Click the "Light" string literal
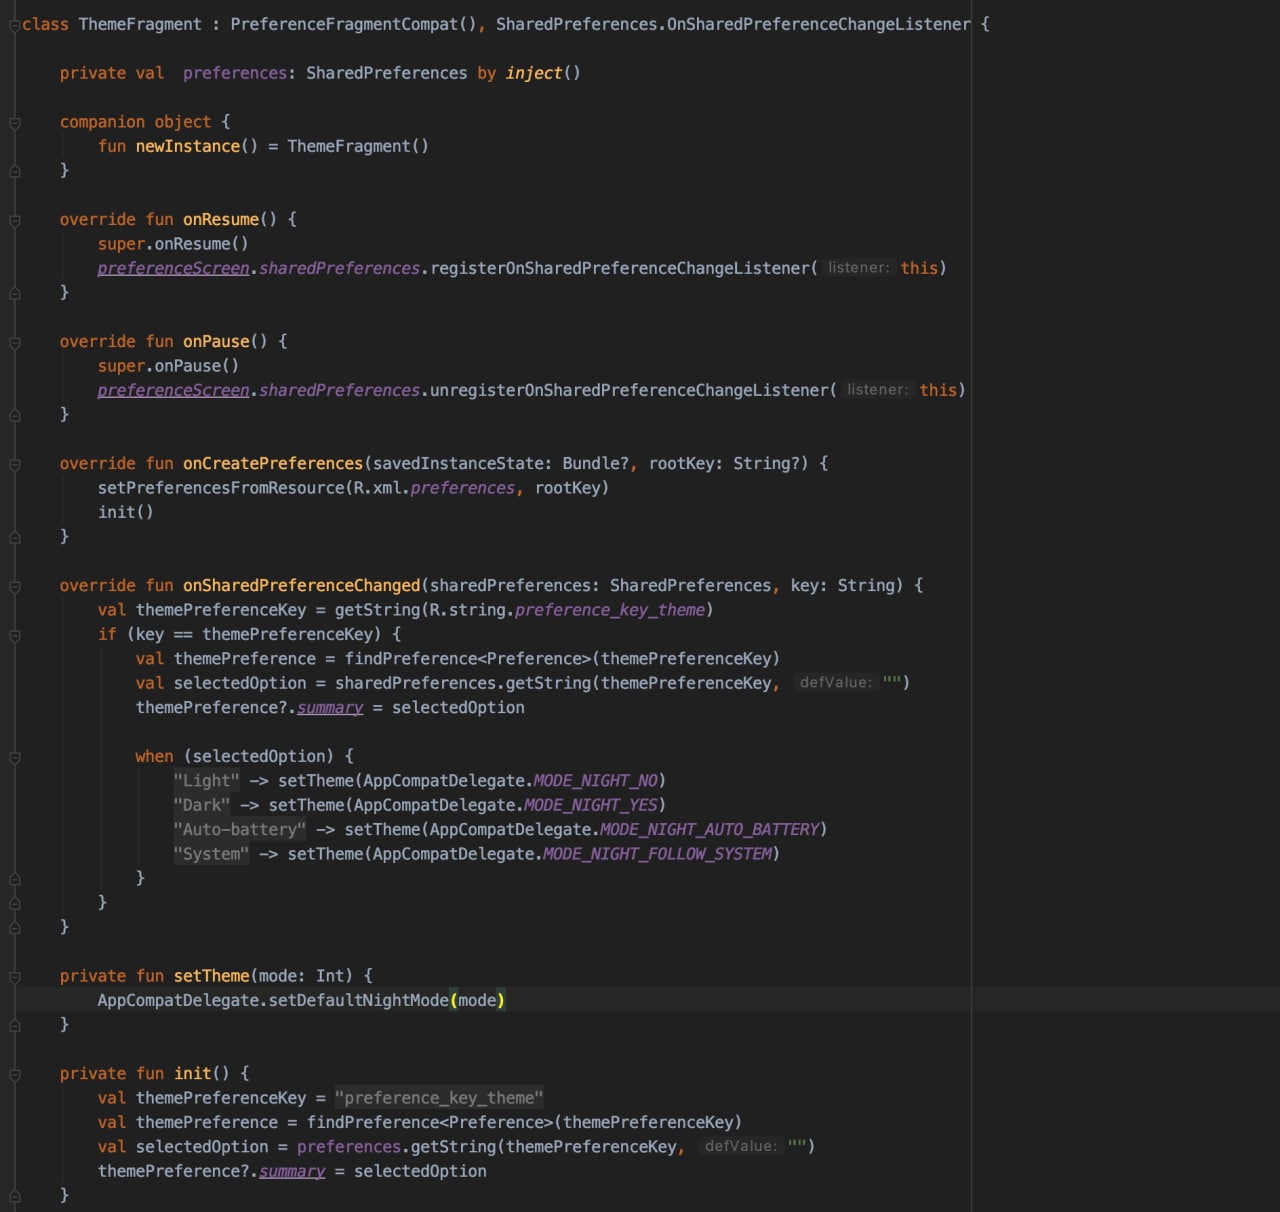Viewport: 1280px width, 1212px height. 207,781
